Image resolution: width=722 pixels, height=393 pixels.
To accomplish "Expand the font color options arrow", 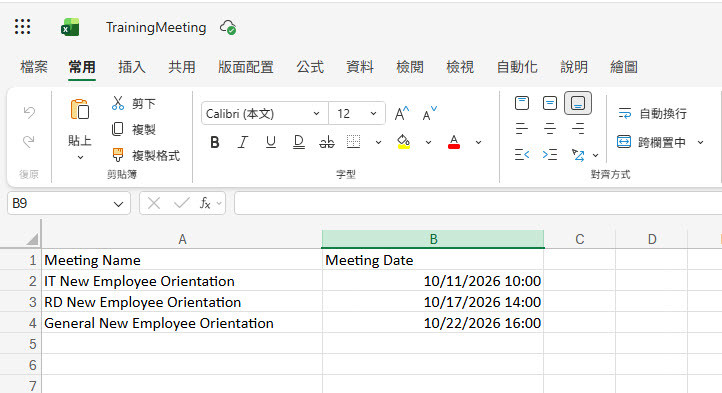I will 478,142.
